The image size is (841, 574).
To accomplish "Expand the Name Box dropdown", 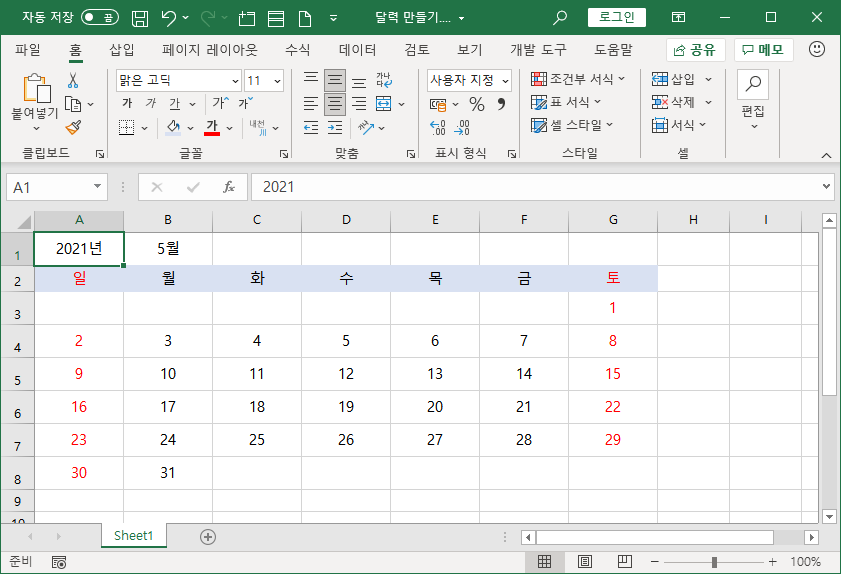I will click(97, 186).
